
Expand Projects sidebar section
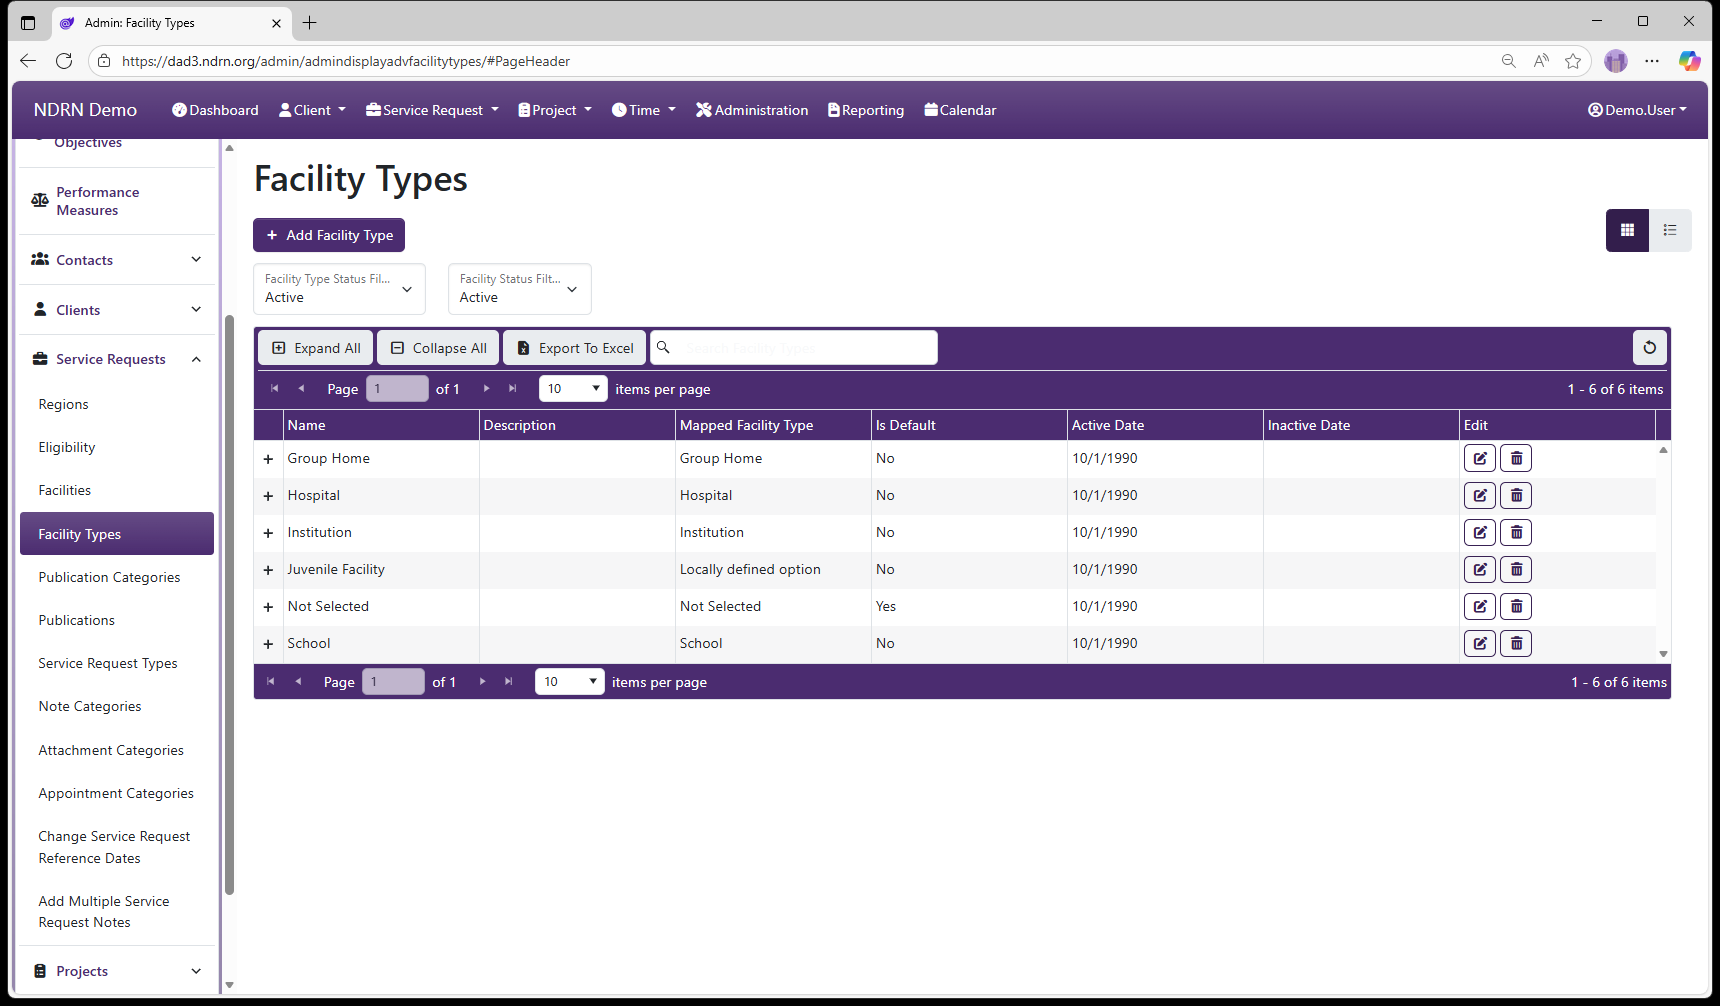pos(117,971)
